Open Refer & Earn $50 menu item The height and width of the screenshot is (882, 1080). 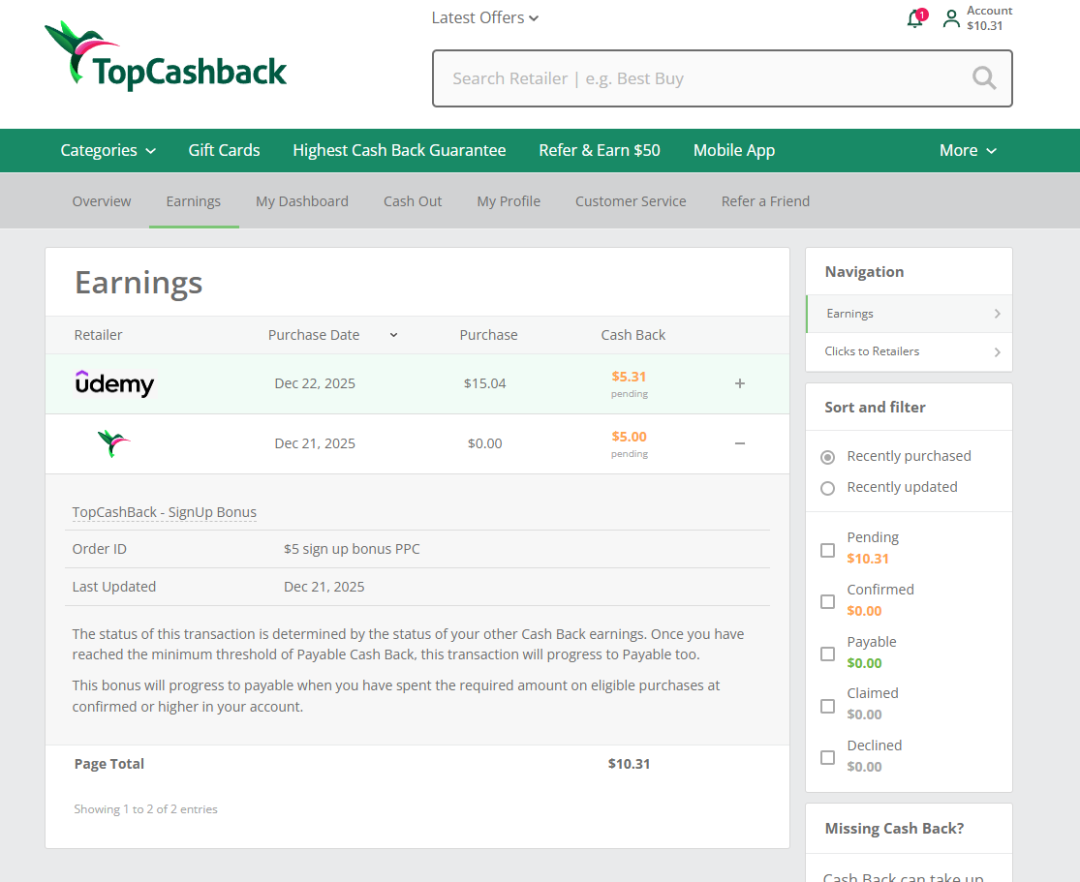[x=599, y=150]
